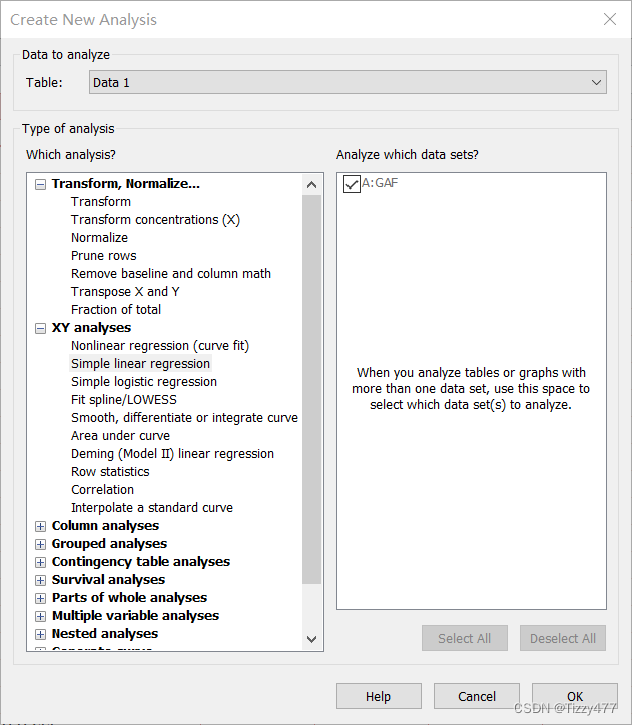
Task: Select Interpolate a standard curve
Action: point(152,508)
